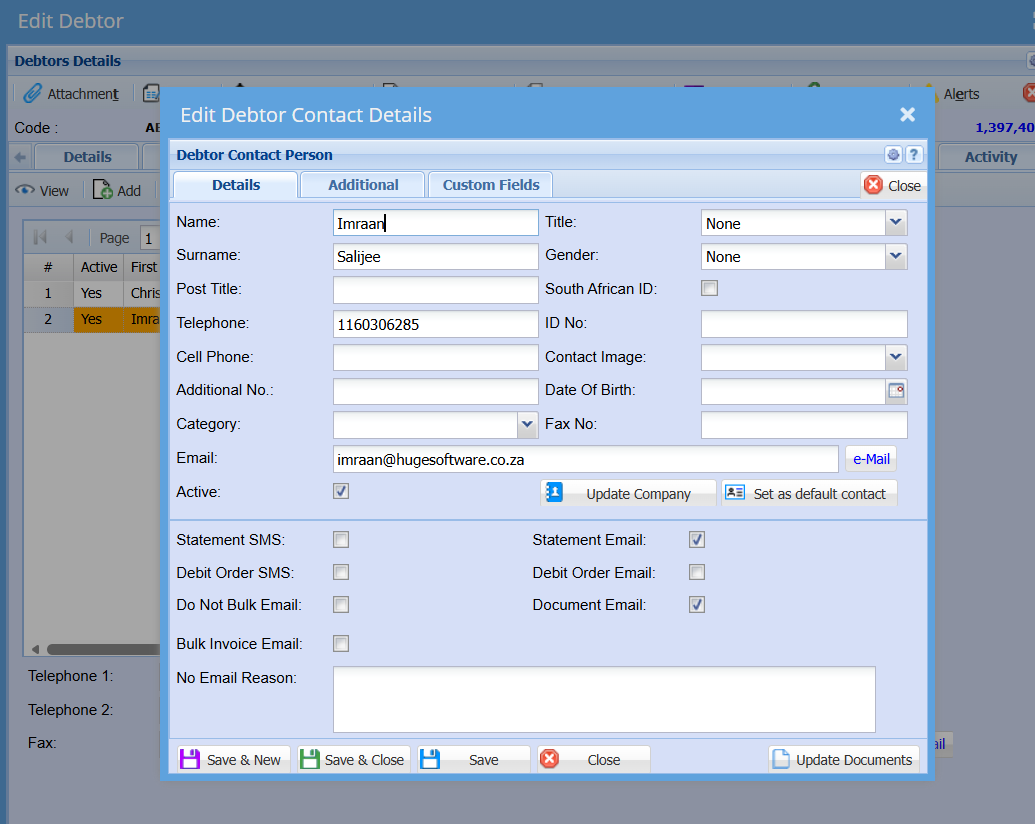Click the Fax No input field
The height and width of the screenshot is (824, 1035).
pyautogui.click(x=804, y=425)
